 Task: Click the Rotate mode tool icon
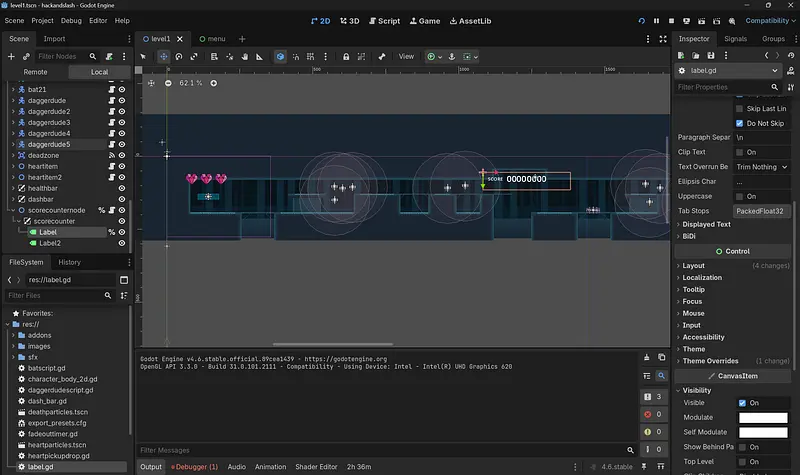click(x=179, y=57)
